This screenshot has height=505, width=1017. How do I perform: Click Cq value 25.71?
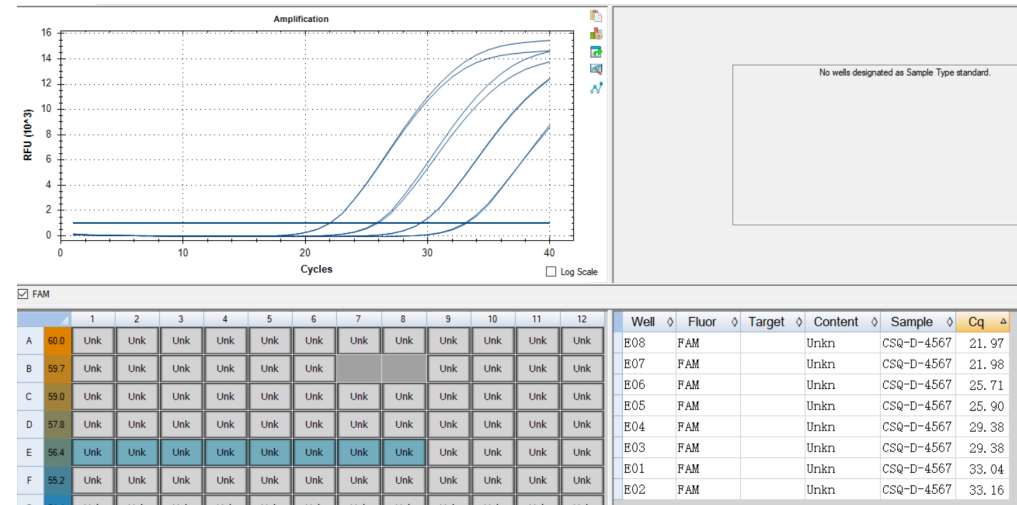point(988,385)
